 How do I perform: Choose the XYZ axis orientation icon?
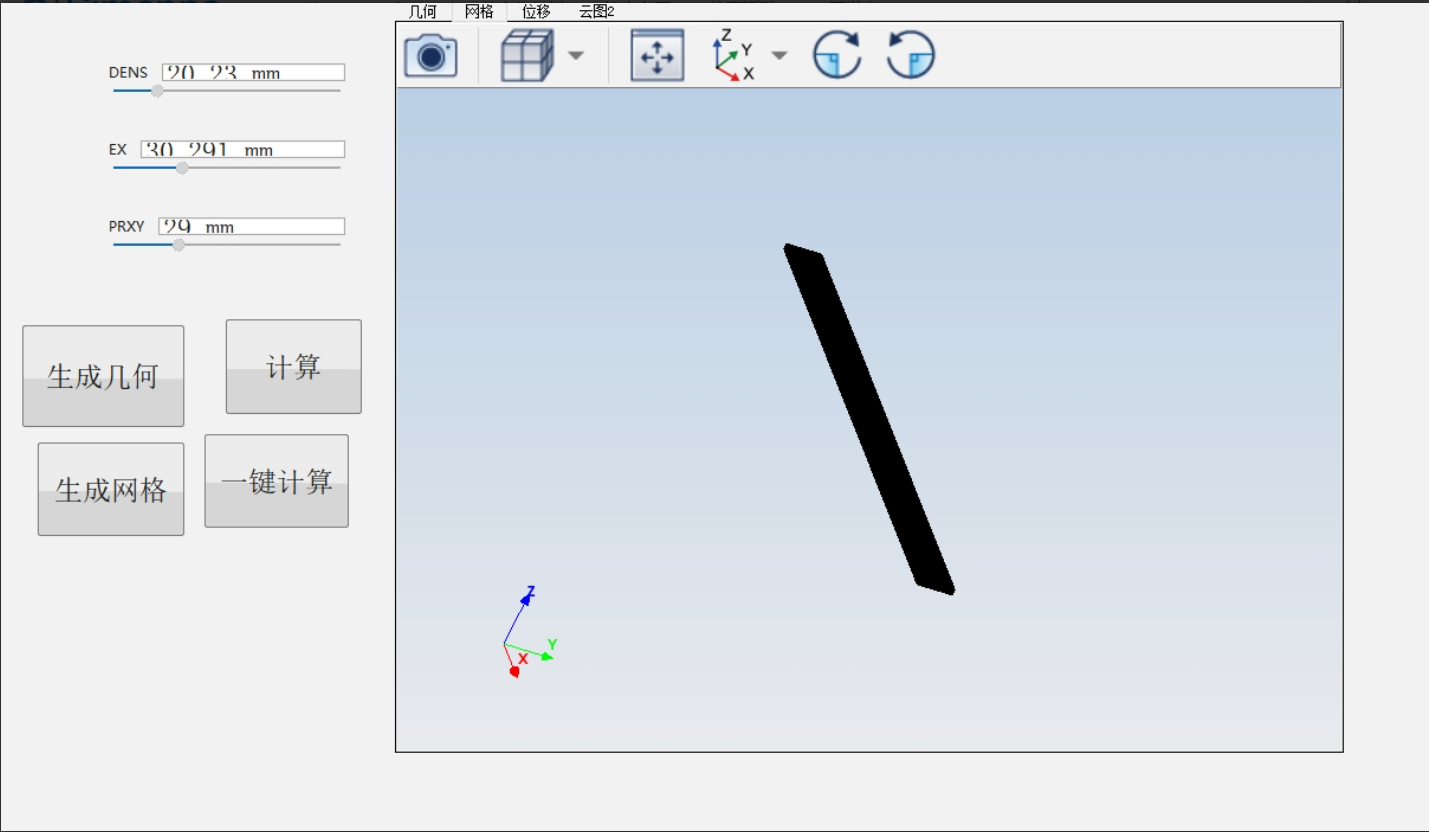pos(734,55)
